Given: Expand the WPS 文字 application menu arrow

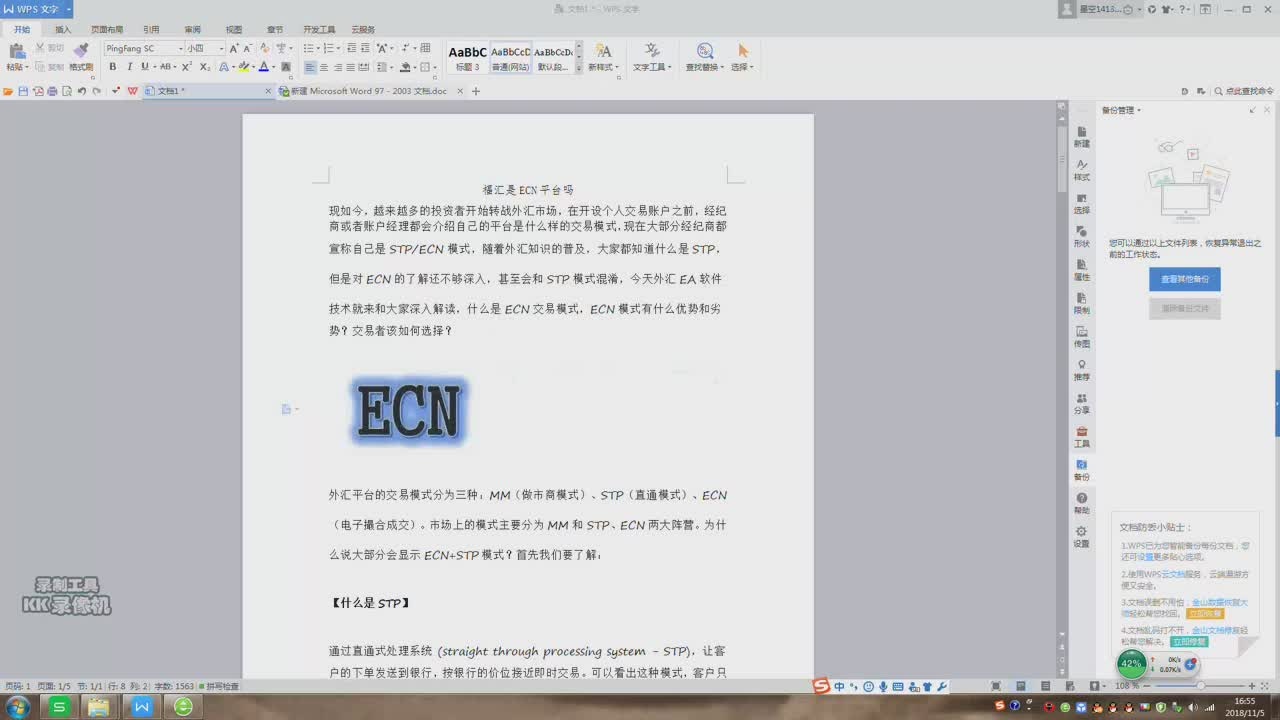Looking at the screenshot, I should pos(68,9).
